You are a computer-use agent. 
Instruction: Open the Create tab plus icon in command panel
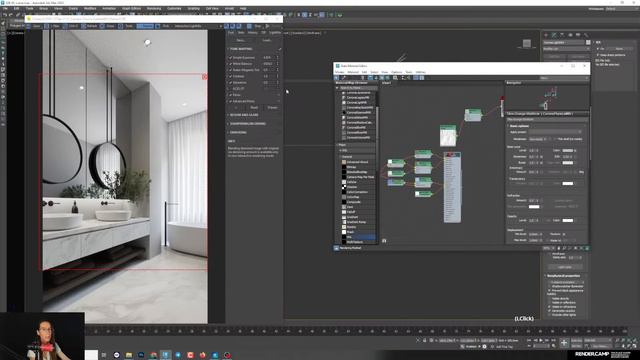(546, 35)
